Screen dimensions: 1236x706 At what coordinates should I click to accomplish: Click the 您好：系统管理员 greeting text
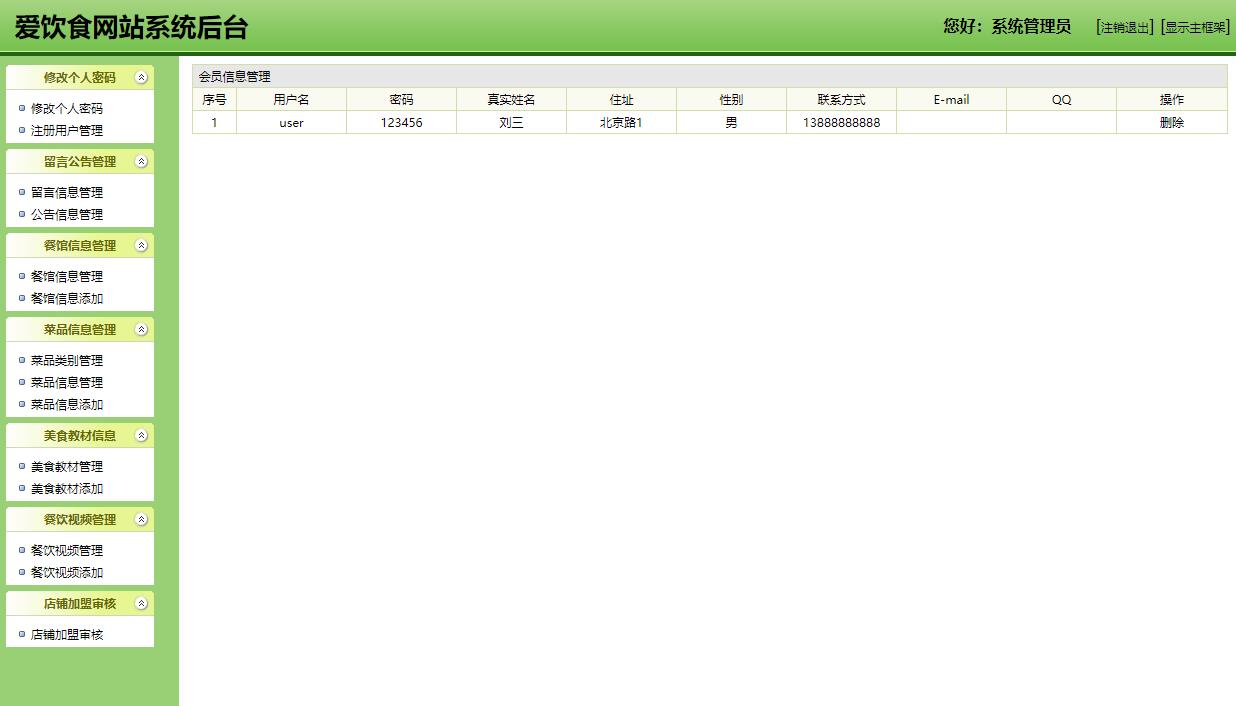[x=1007, y=27]
